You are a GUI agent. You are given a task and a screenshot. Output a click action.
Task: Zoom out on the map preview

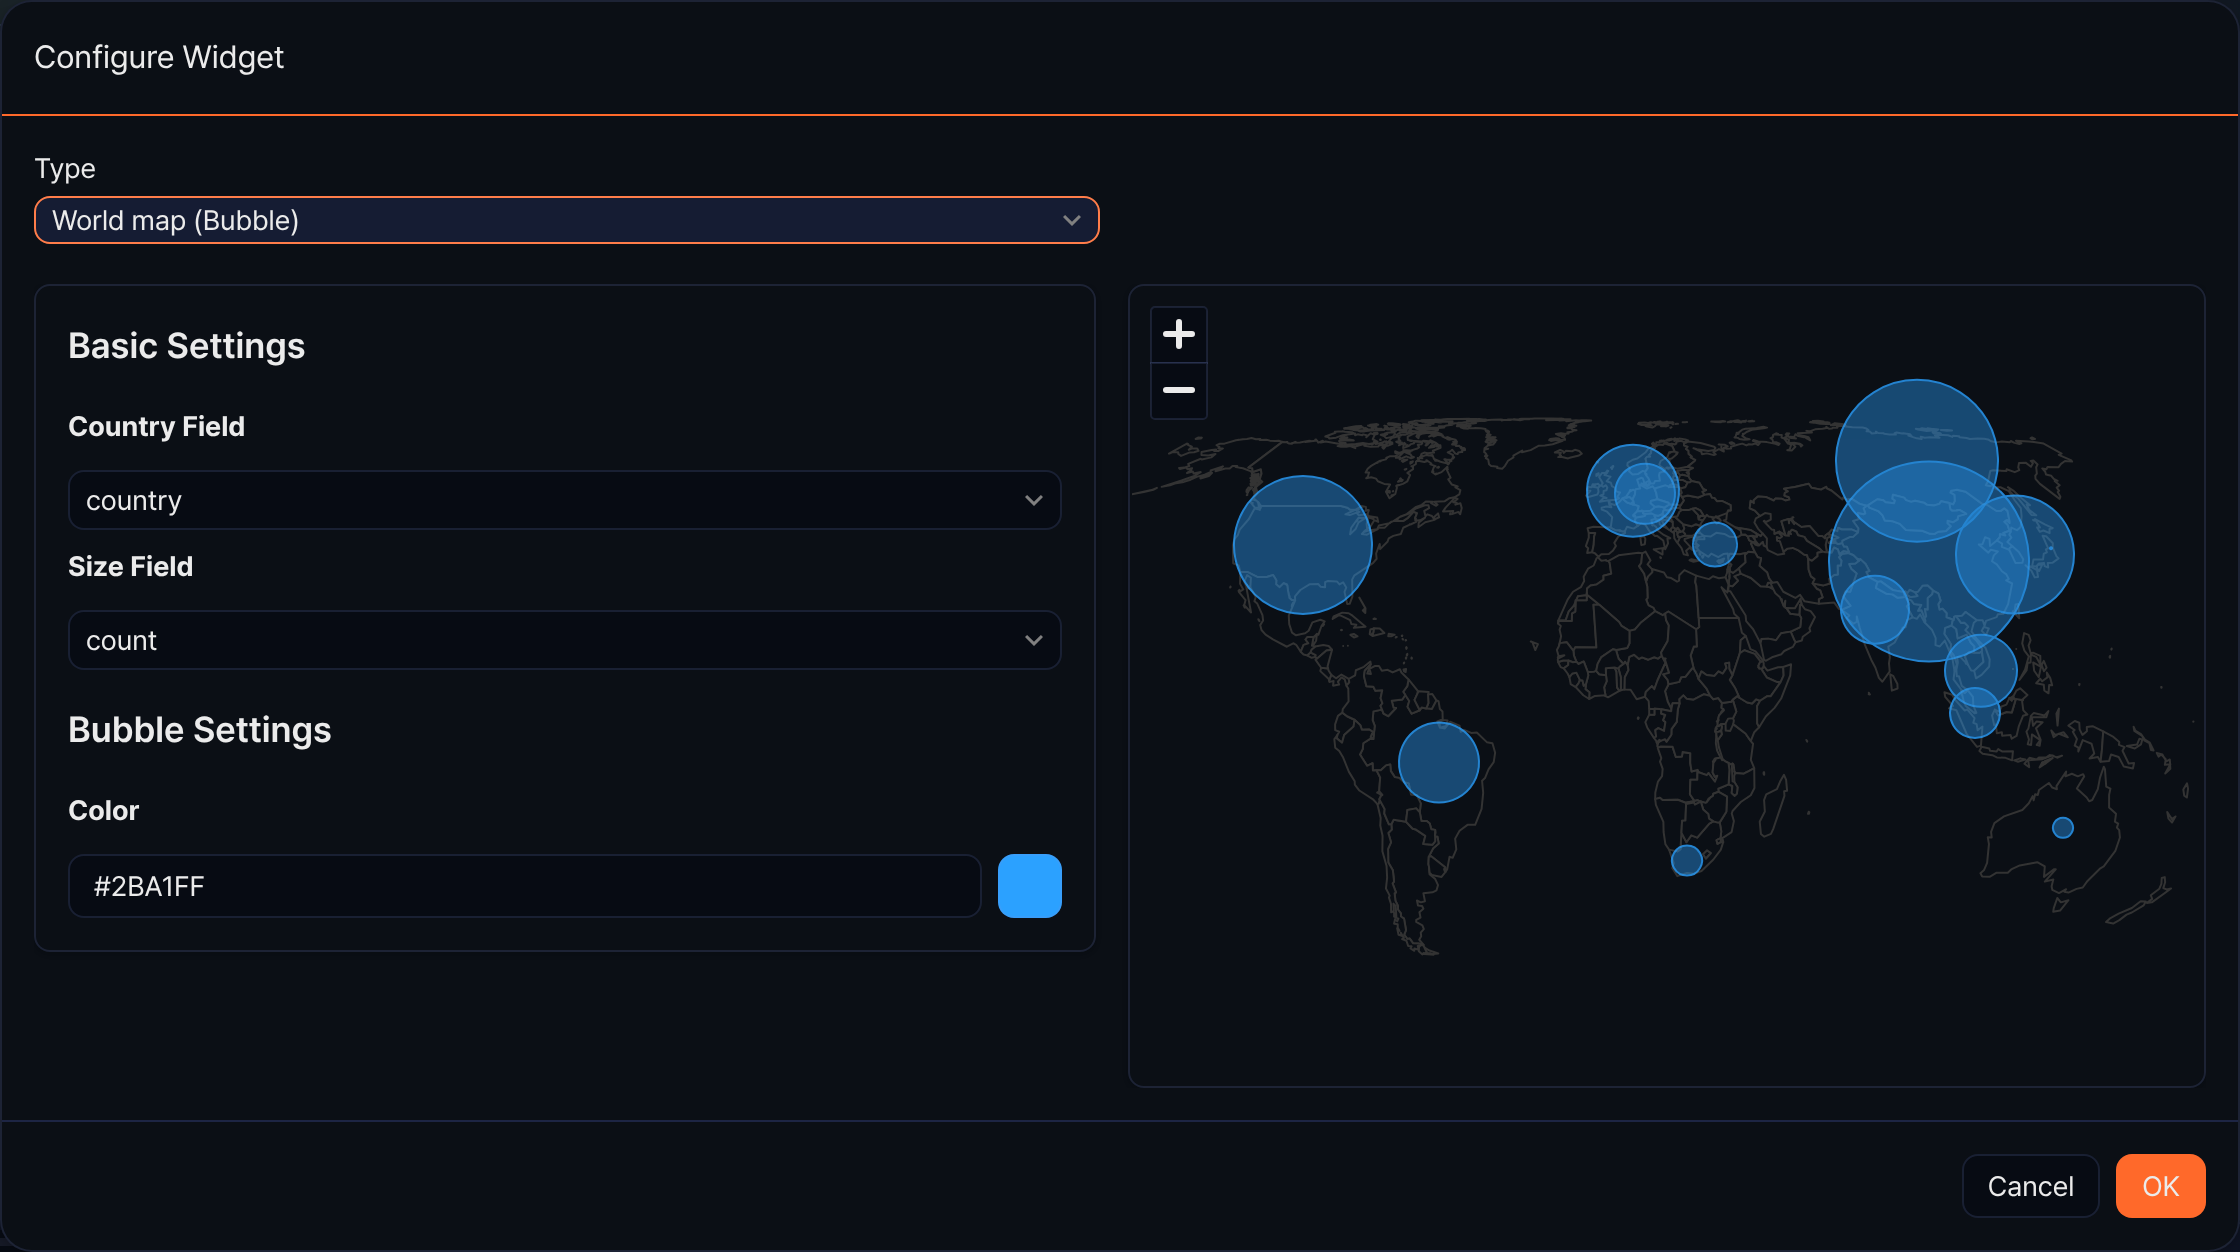(1179, 390)
